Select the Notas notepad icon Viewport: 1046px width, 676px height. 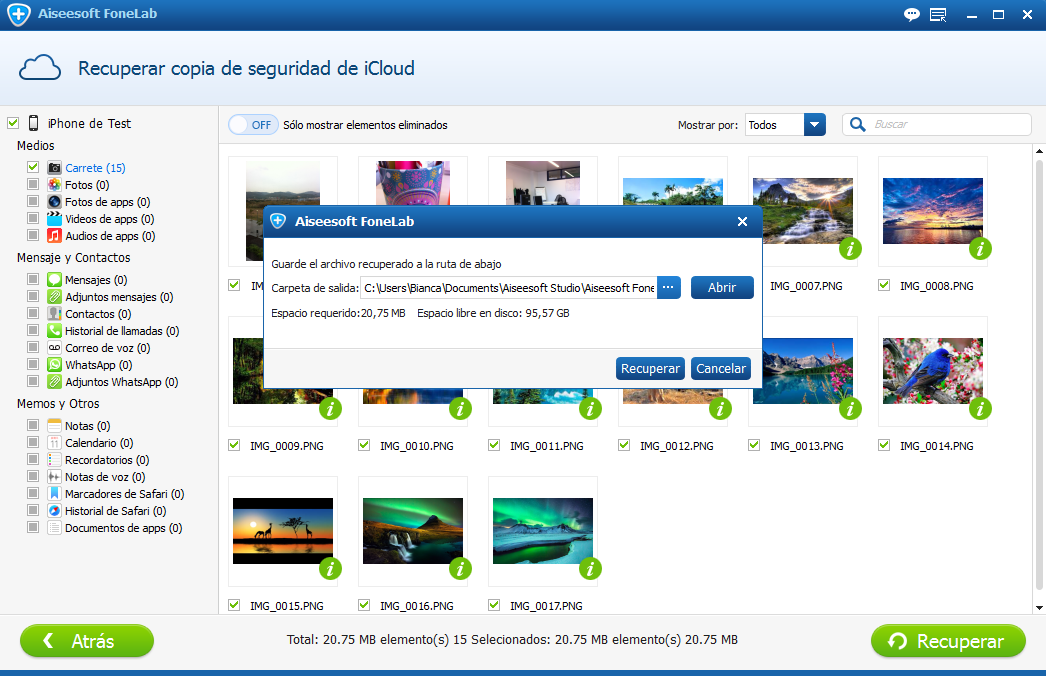point(54,426)
